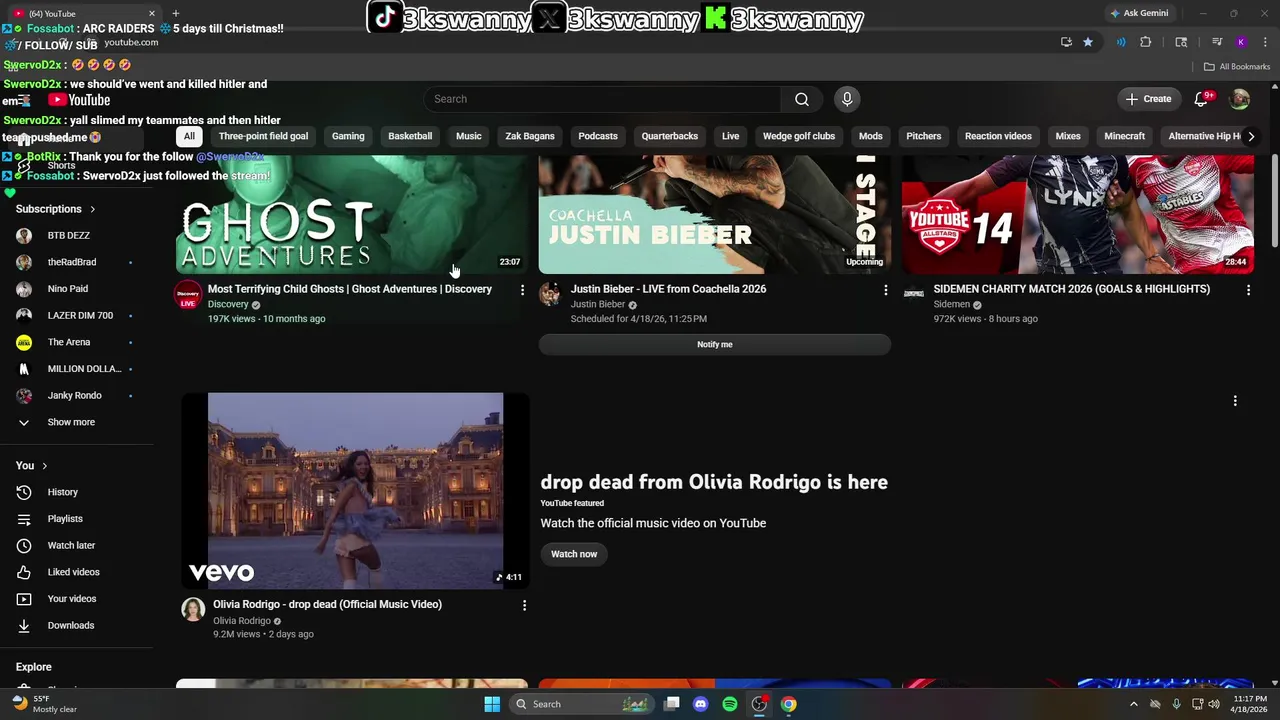
Task: Open All Bookmarks folder
Action: pos(1237,67)
